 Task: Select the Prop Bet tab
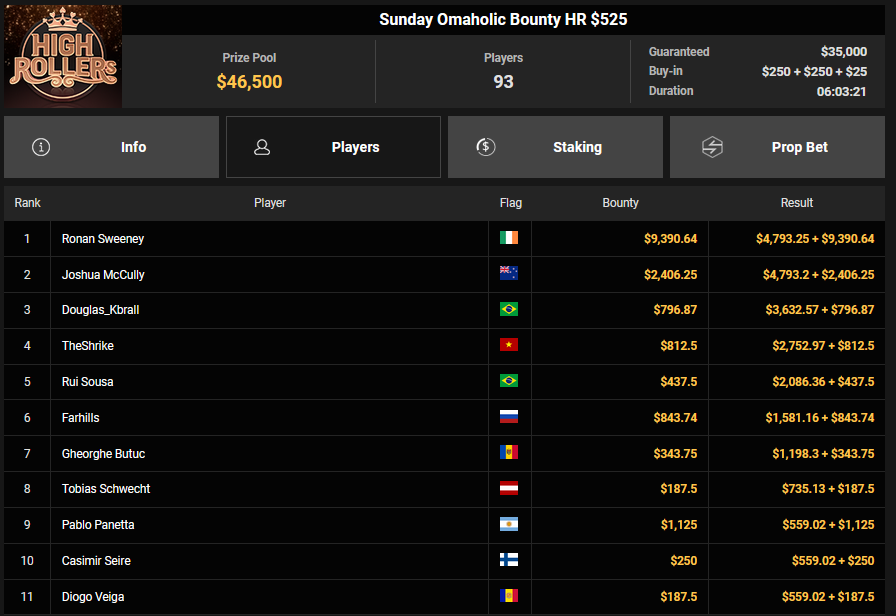[x=777, y=147]
